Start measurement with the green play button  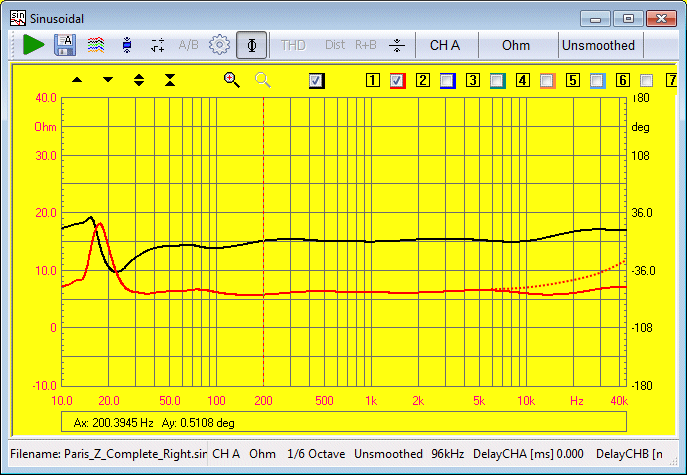coord(33,45)
